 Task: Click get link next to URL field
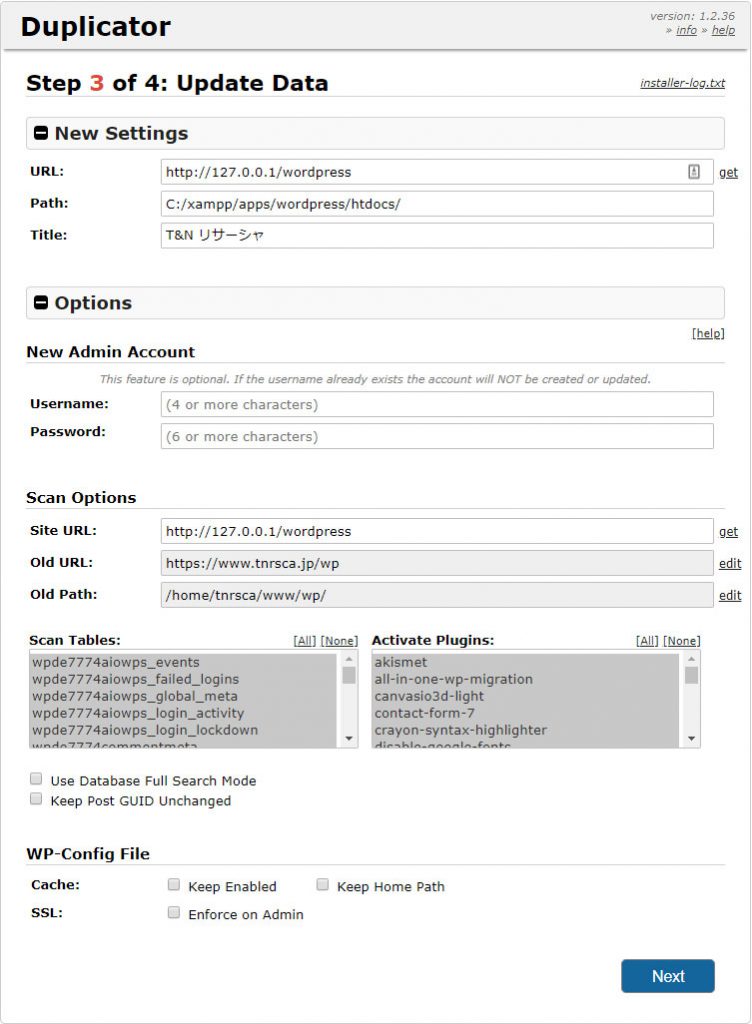click(728, 172)
